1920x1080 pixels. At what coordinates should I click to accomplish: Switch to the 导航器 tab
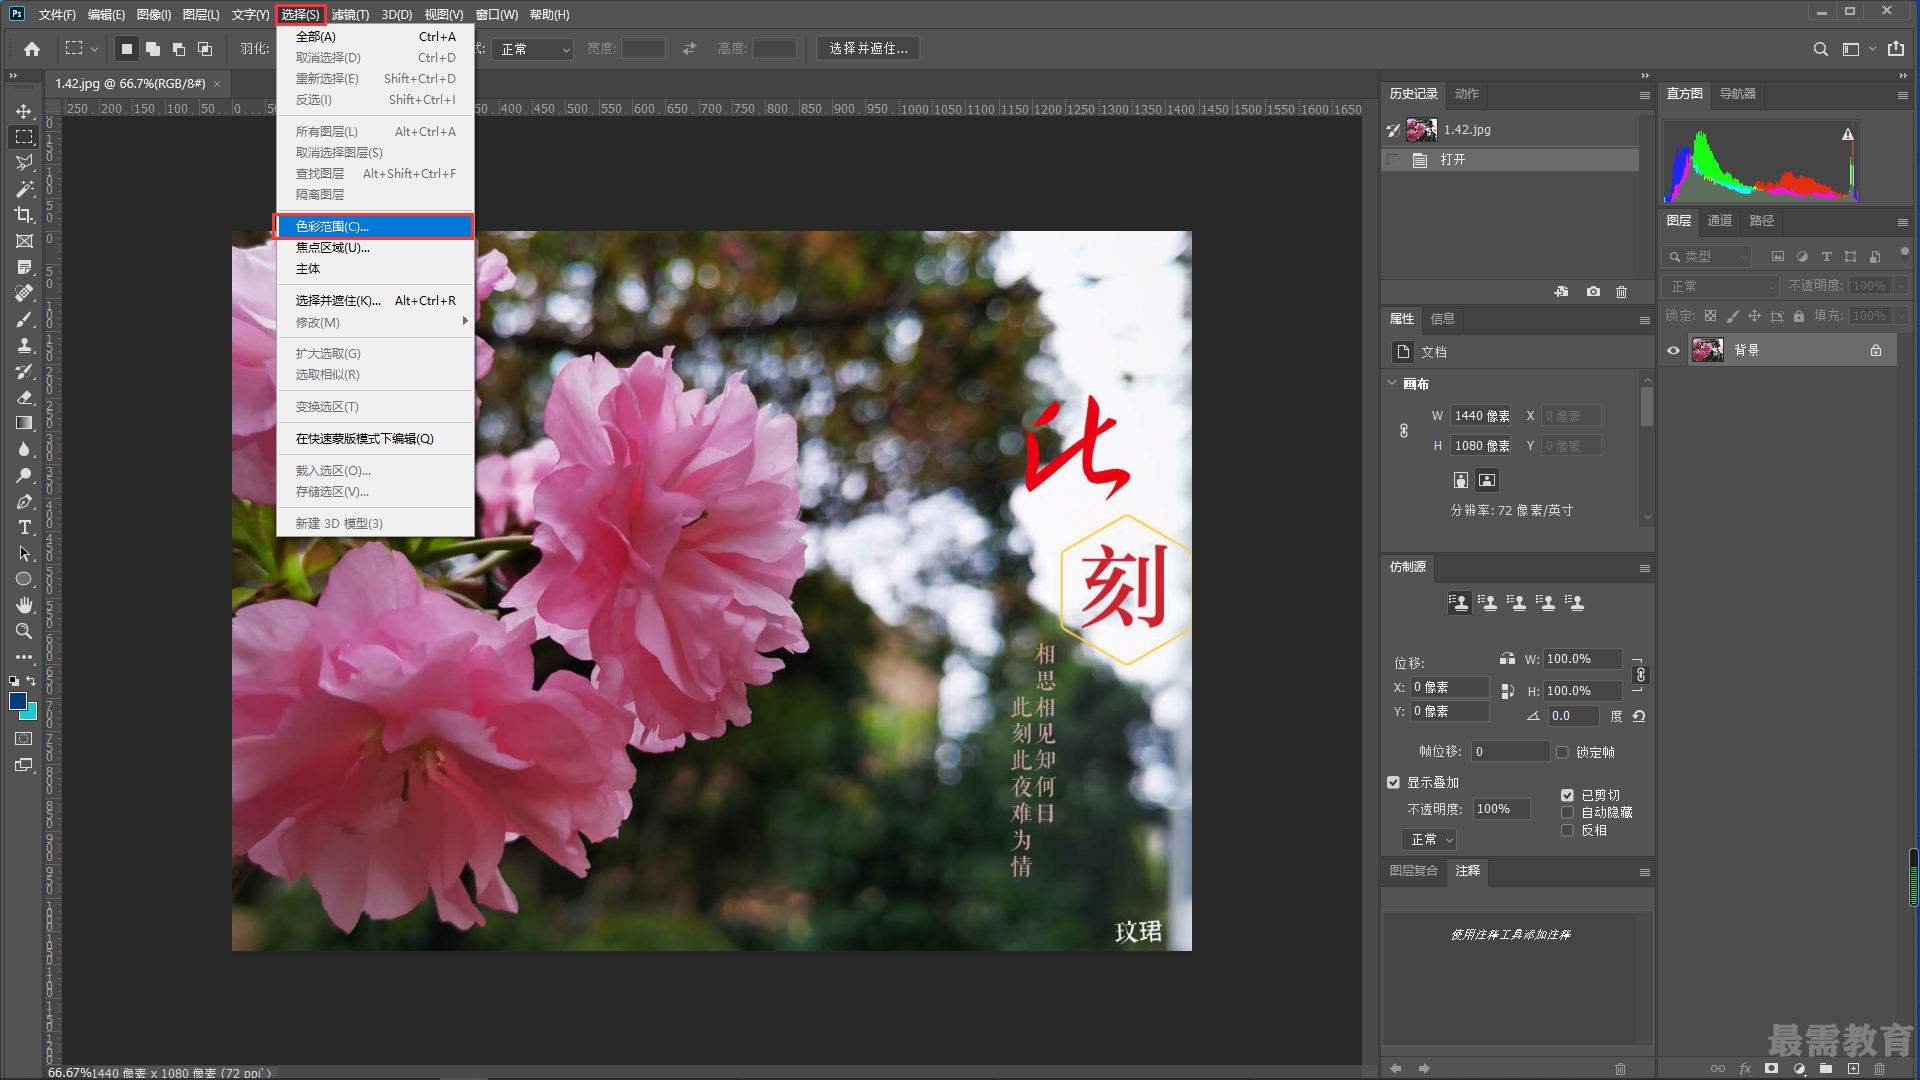1738,94
